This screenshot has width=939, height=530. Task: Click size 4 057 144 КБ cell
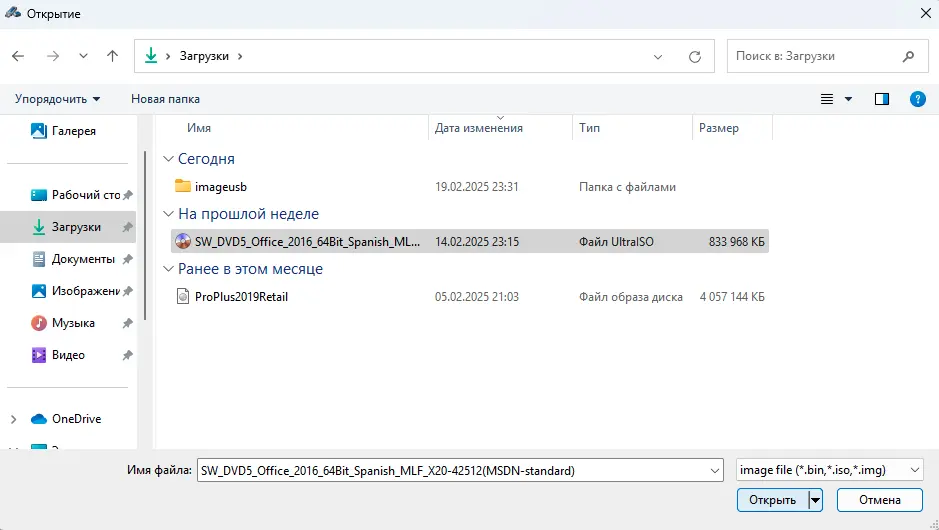point(732,296)
